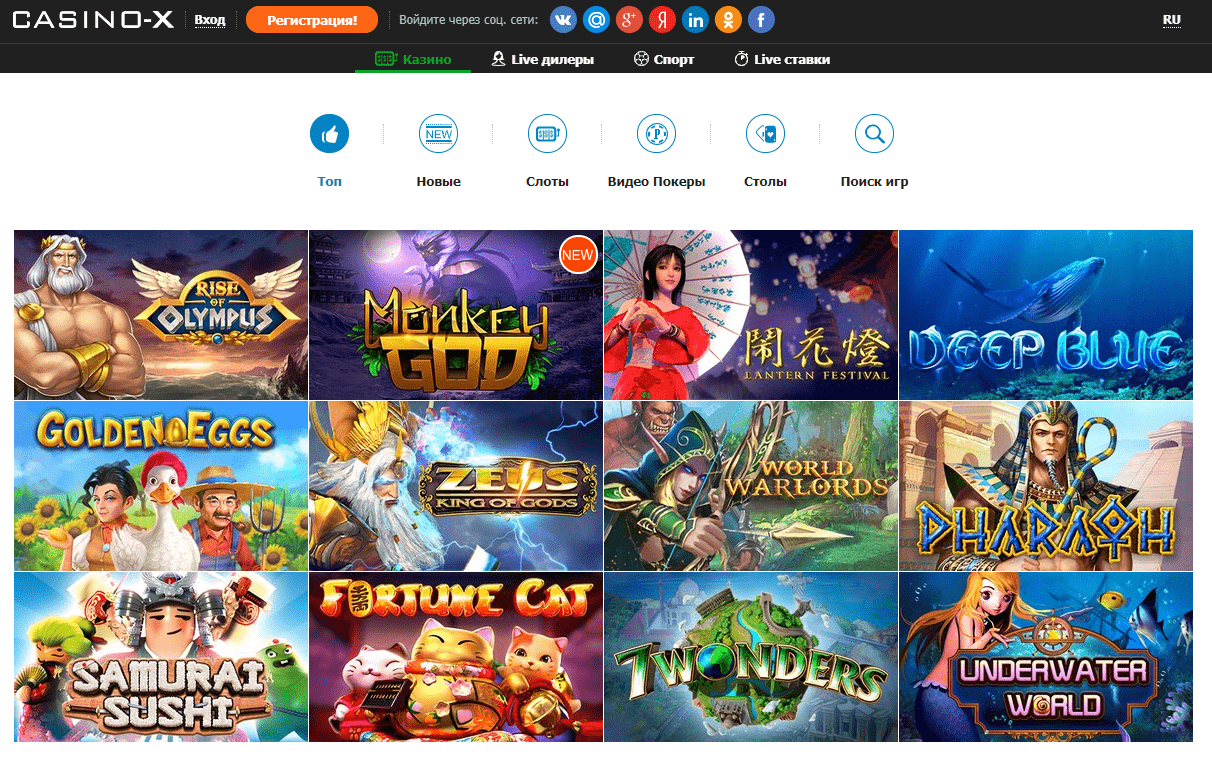The image size is (1212, 784).
Task: Open games via the Топ thumbs-up icon
Action: 329,133
